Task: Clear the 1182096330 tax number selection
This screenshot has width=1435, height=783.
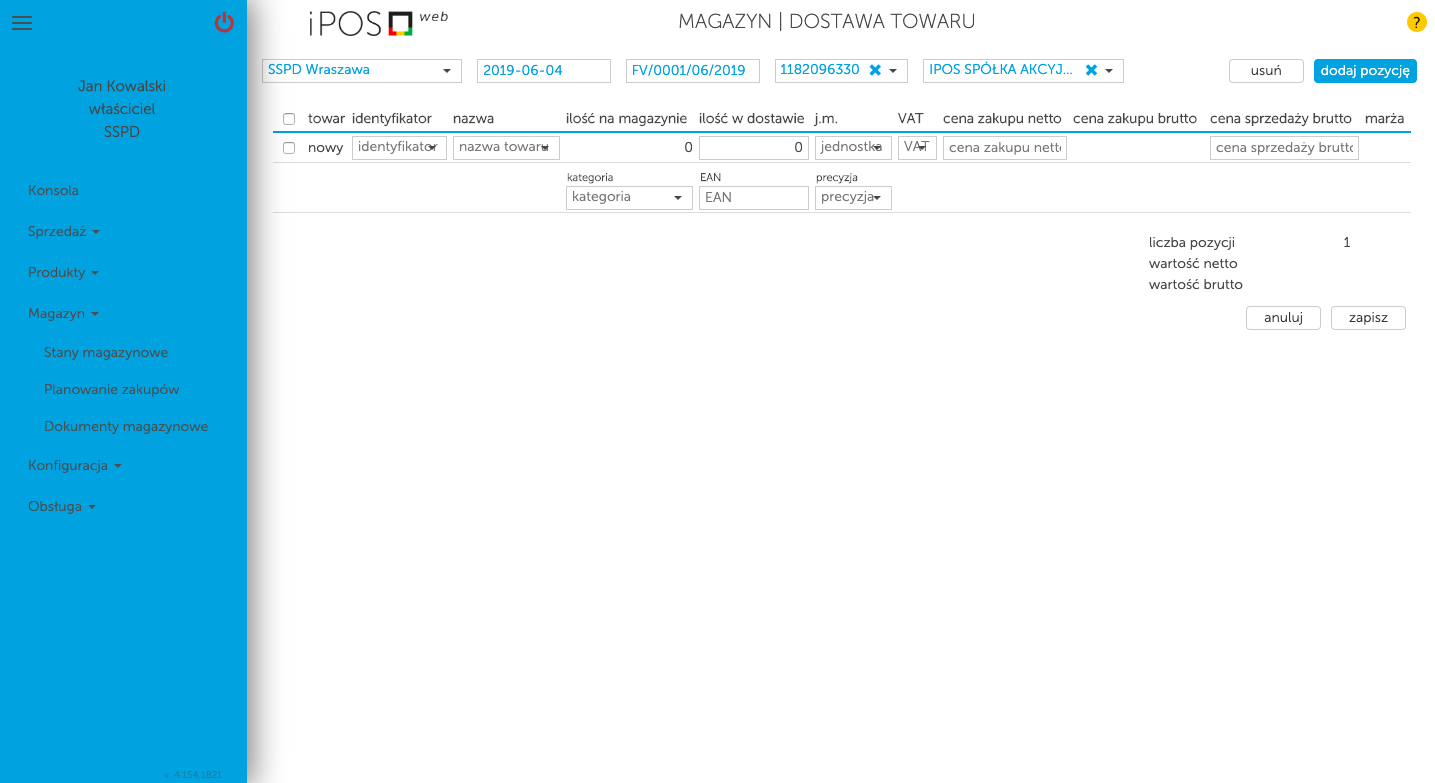Action: (x=873, y=70)
